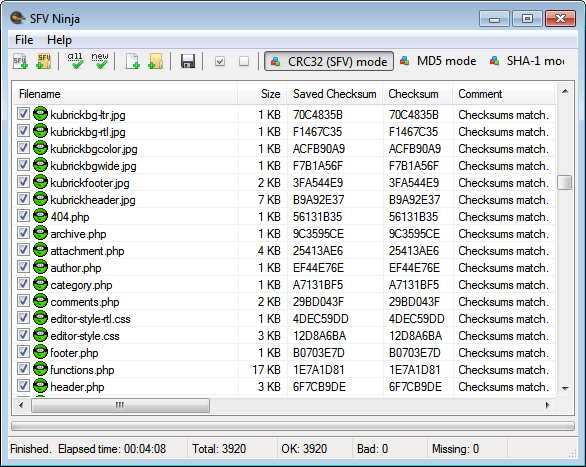Sort by Size column header
This screenshot has height=467, width=586.
262,94
